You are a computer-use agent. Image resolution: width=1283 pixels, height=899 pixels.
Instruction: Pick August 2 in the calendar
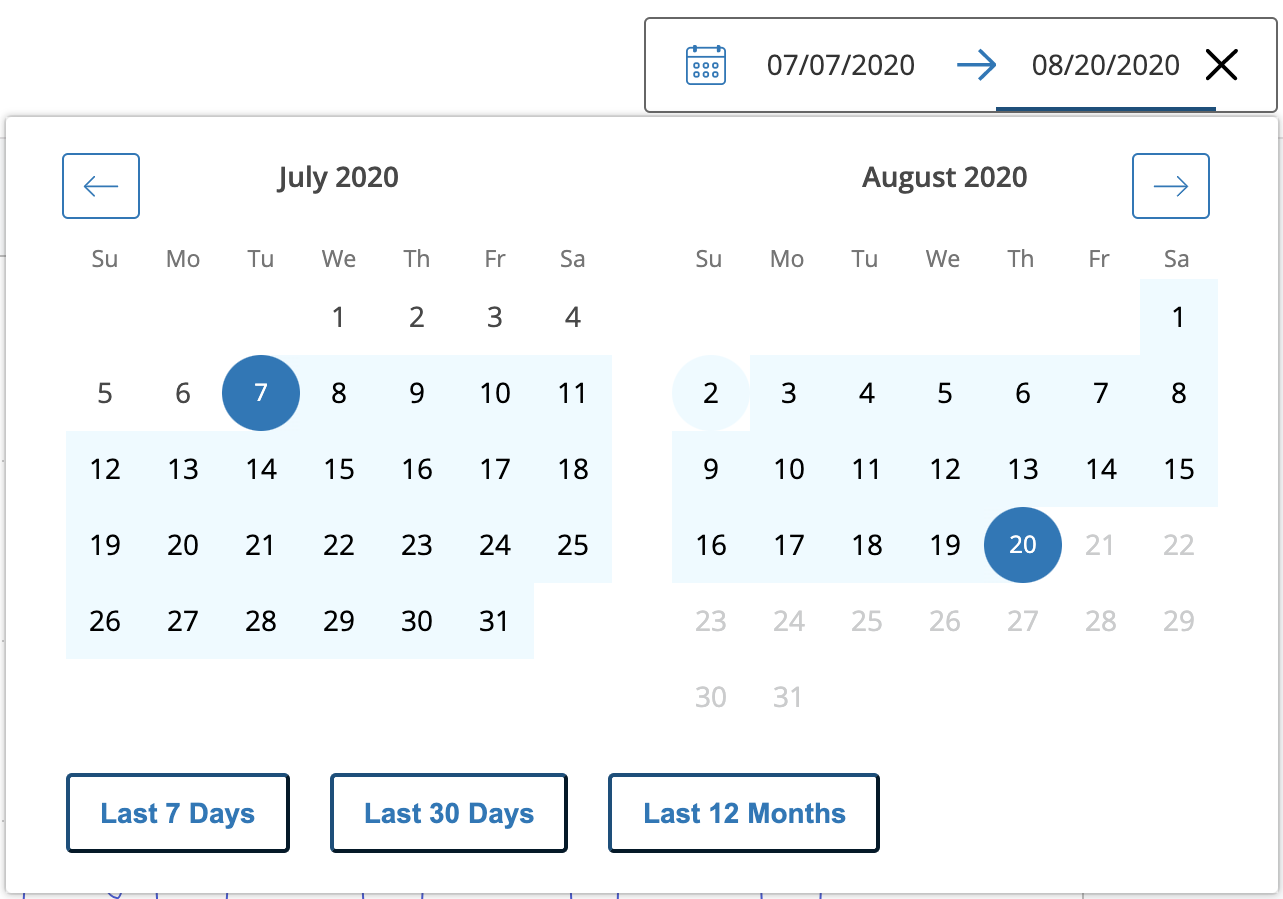tap(710, 393)
